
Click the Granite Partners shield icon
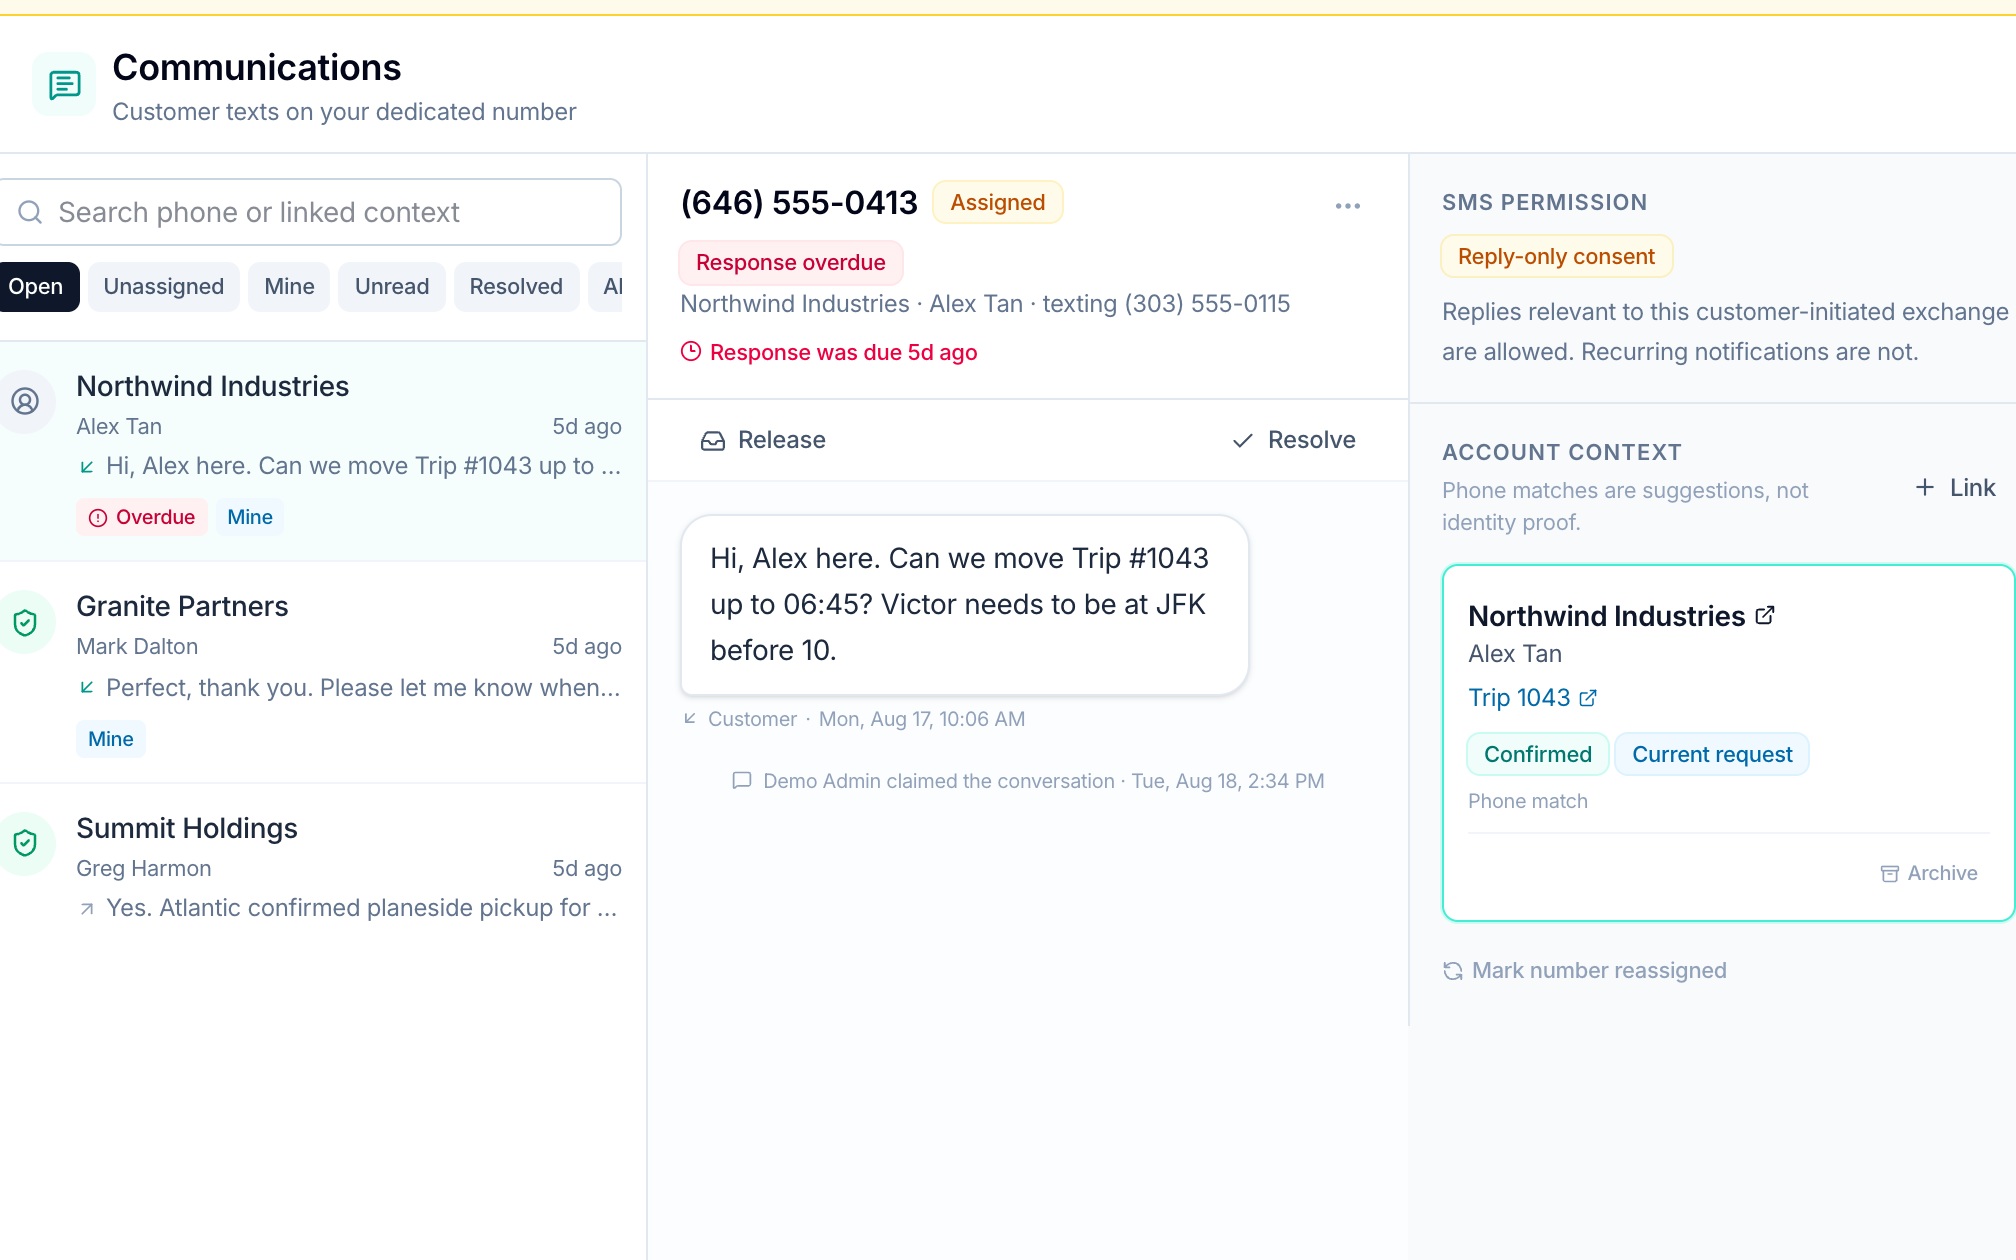(25, 623)
